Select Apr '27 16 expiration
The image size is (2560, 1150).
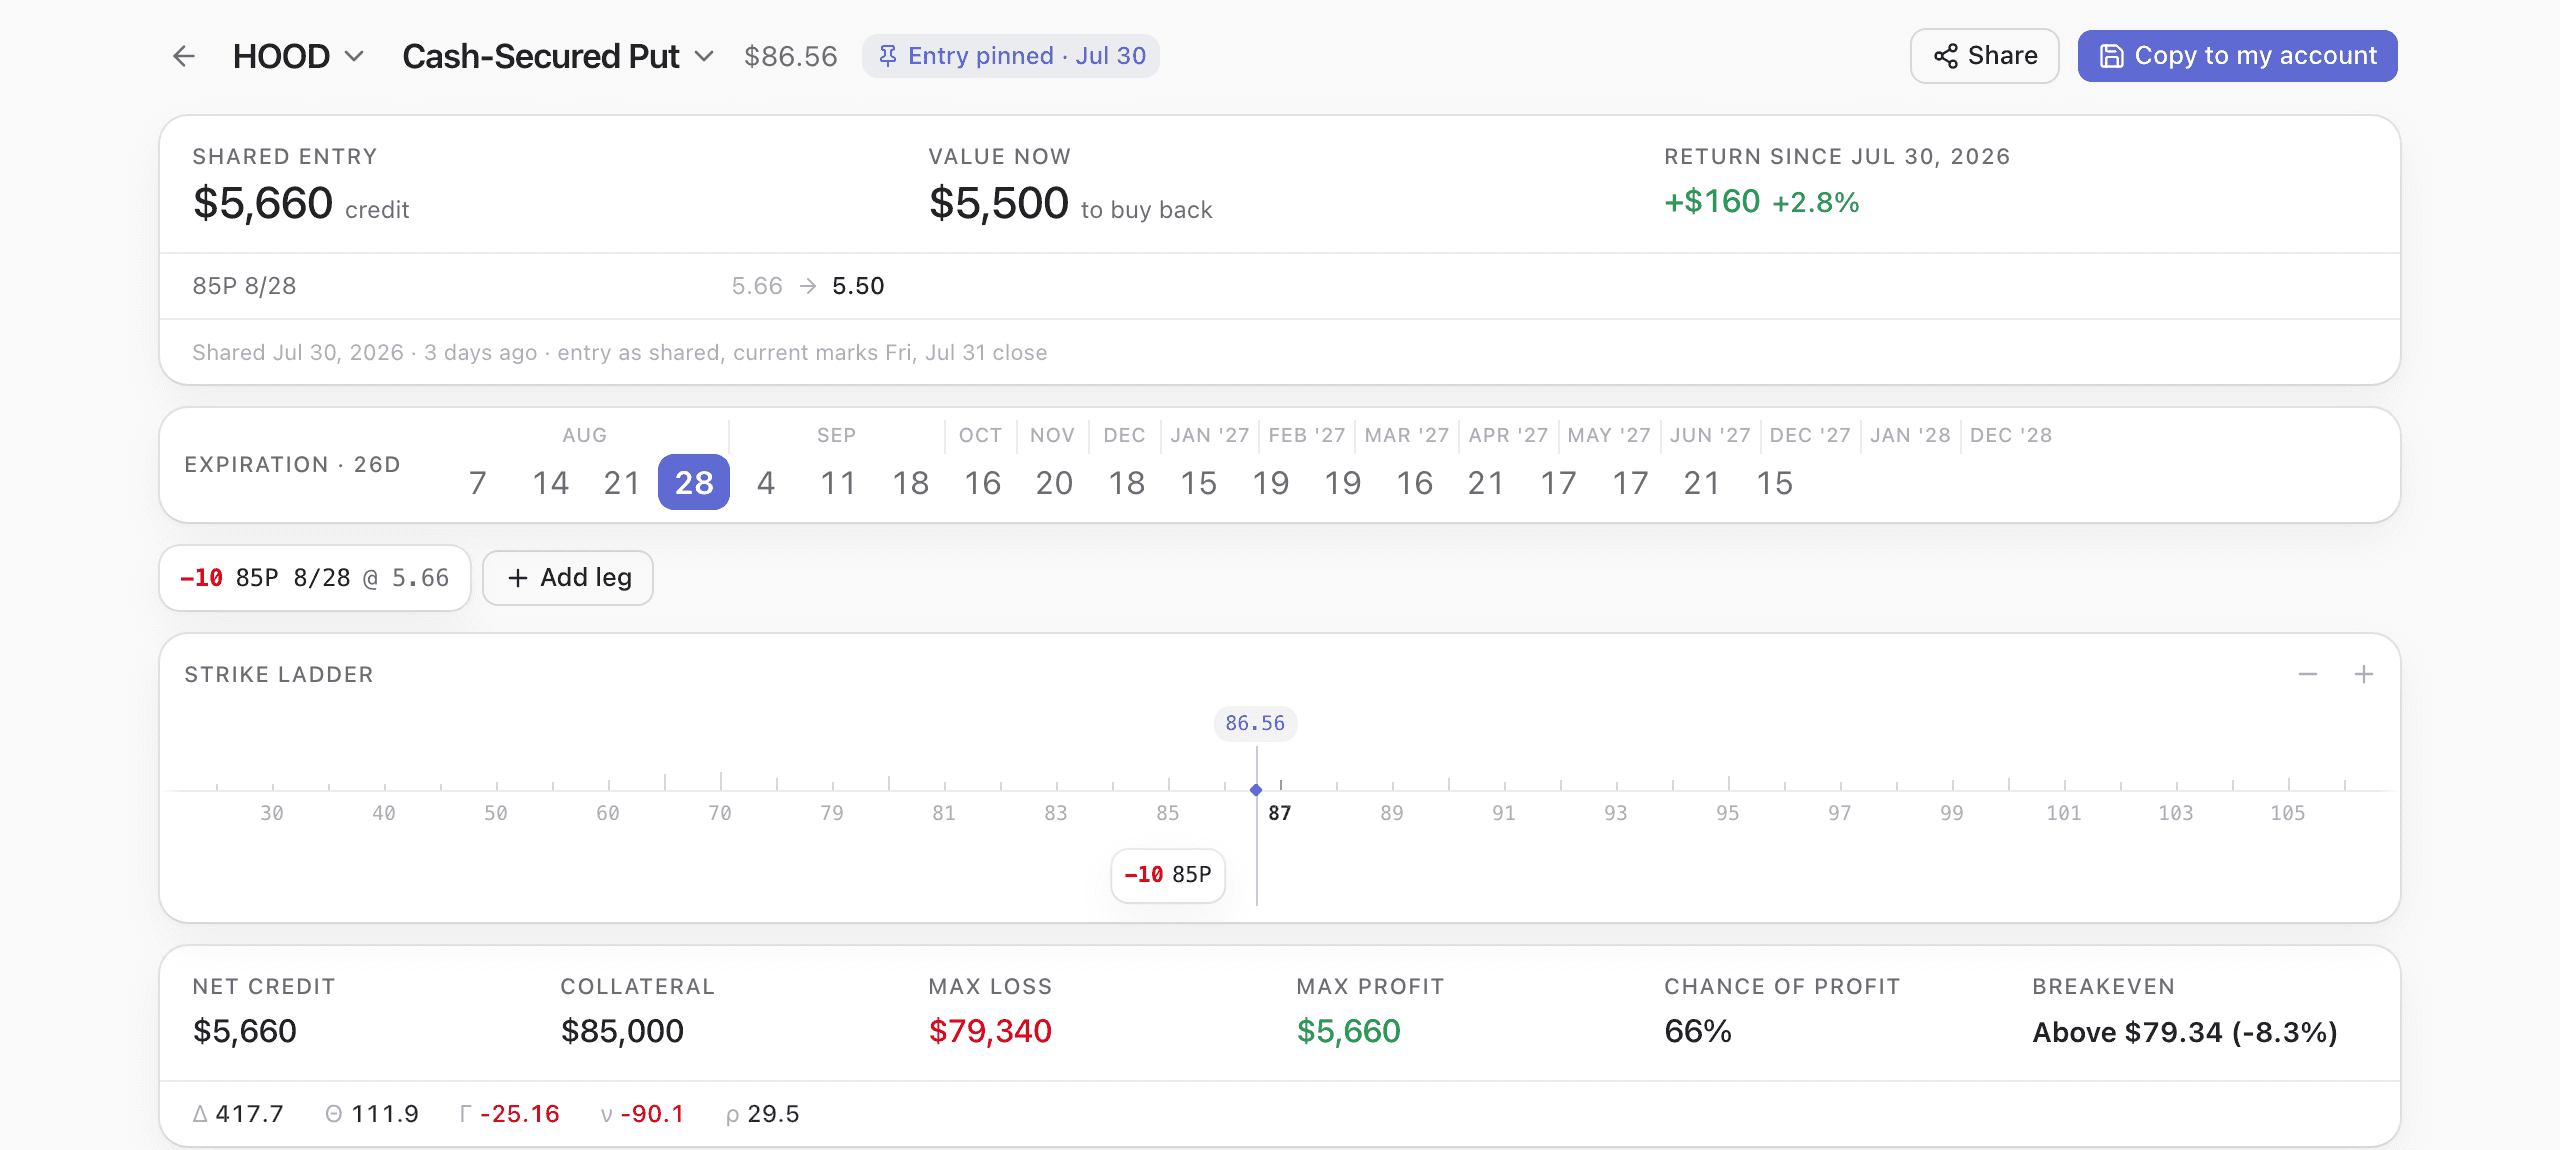(1414, 483)
